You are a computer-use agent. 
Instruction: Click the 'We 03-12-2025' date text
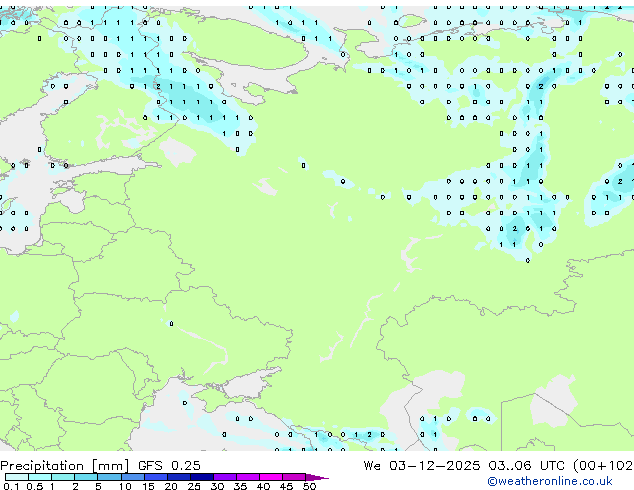[422, 466]
